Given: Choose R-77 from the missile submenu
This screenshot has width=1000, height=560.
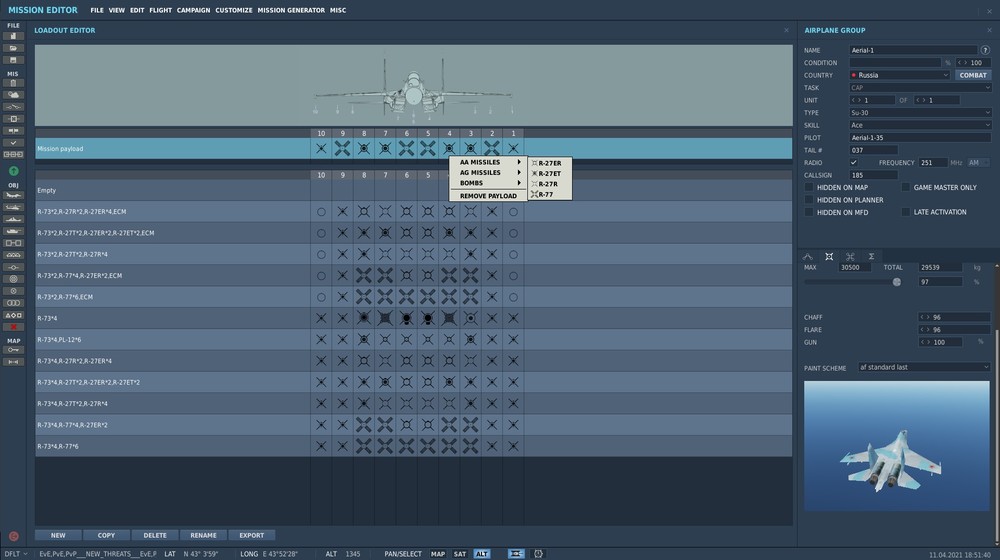Looking at the screenshot, I should [550, 195].
